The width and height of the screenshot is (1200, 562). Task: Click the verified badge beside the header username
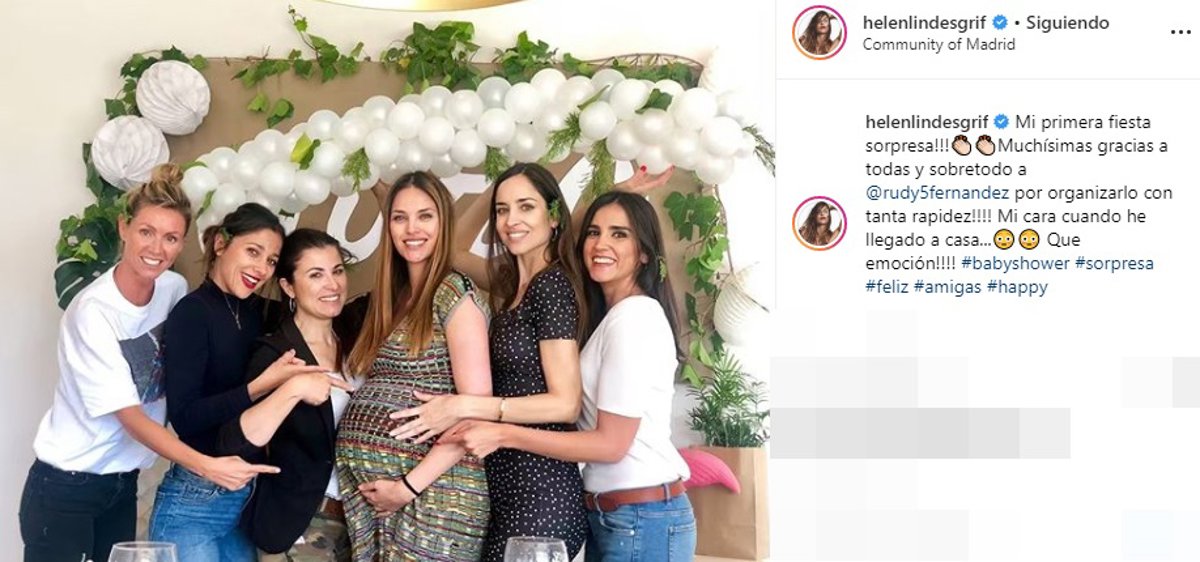tap(999, 22)
